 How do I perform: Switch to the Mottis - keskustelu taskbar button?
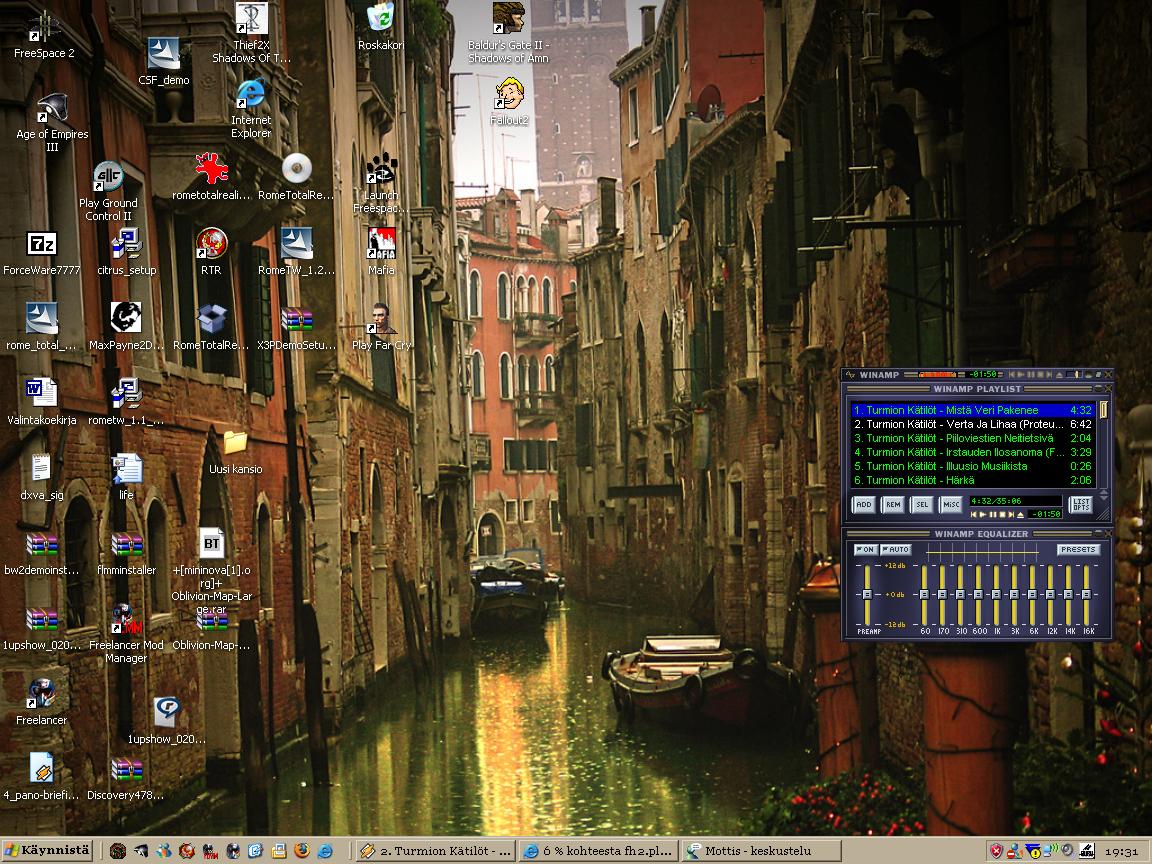coord(761,851)
